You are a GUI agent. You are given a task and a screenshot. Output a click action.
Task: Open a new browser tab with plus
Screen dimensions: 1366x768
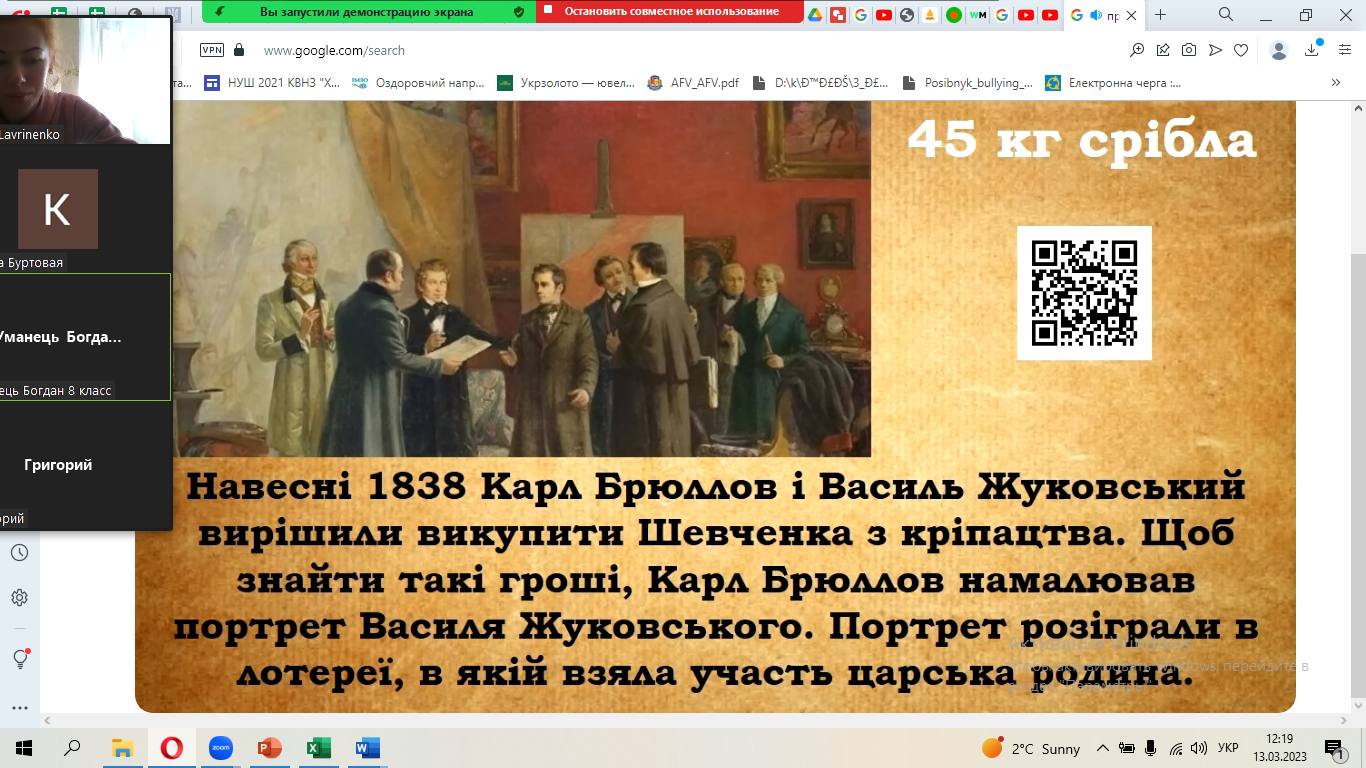tap(1160, 15)
